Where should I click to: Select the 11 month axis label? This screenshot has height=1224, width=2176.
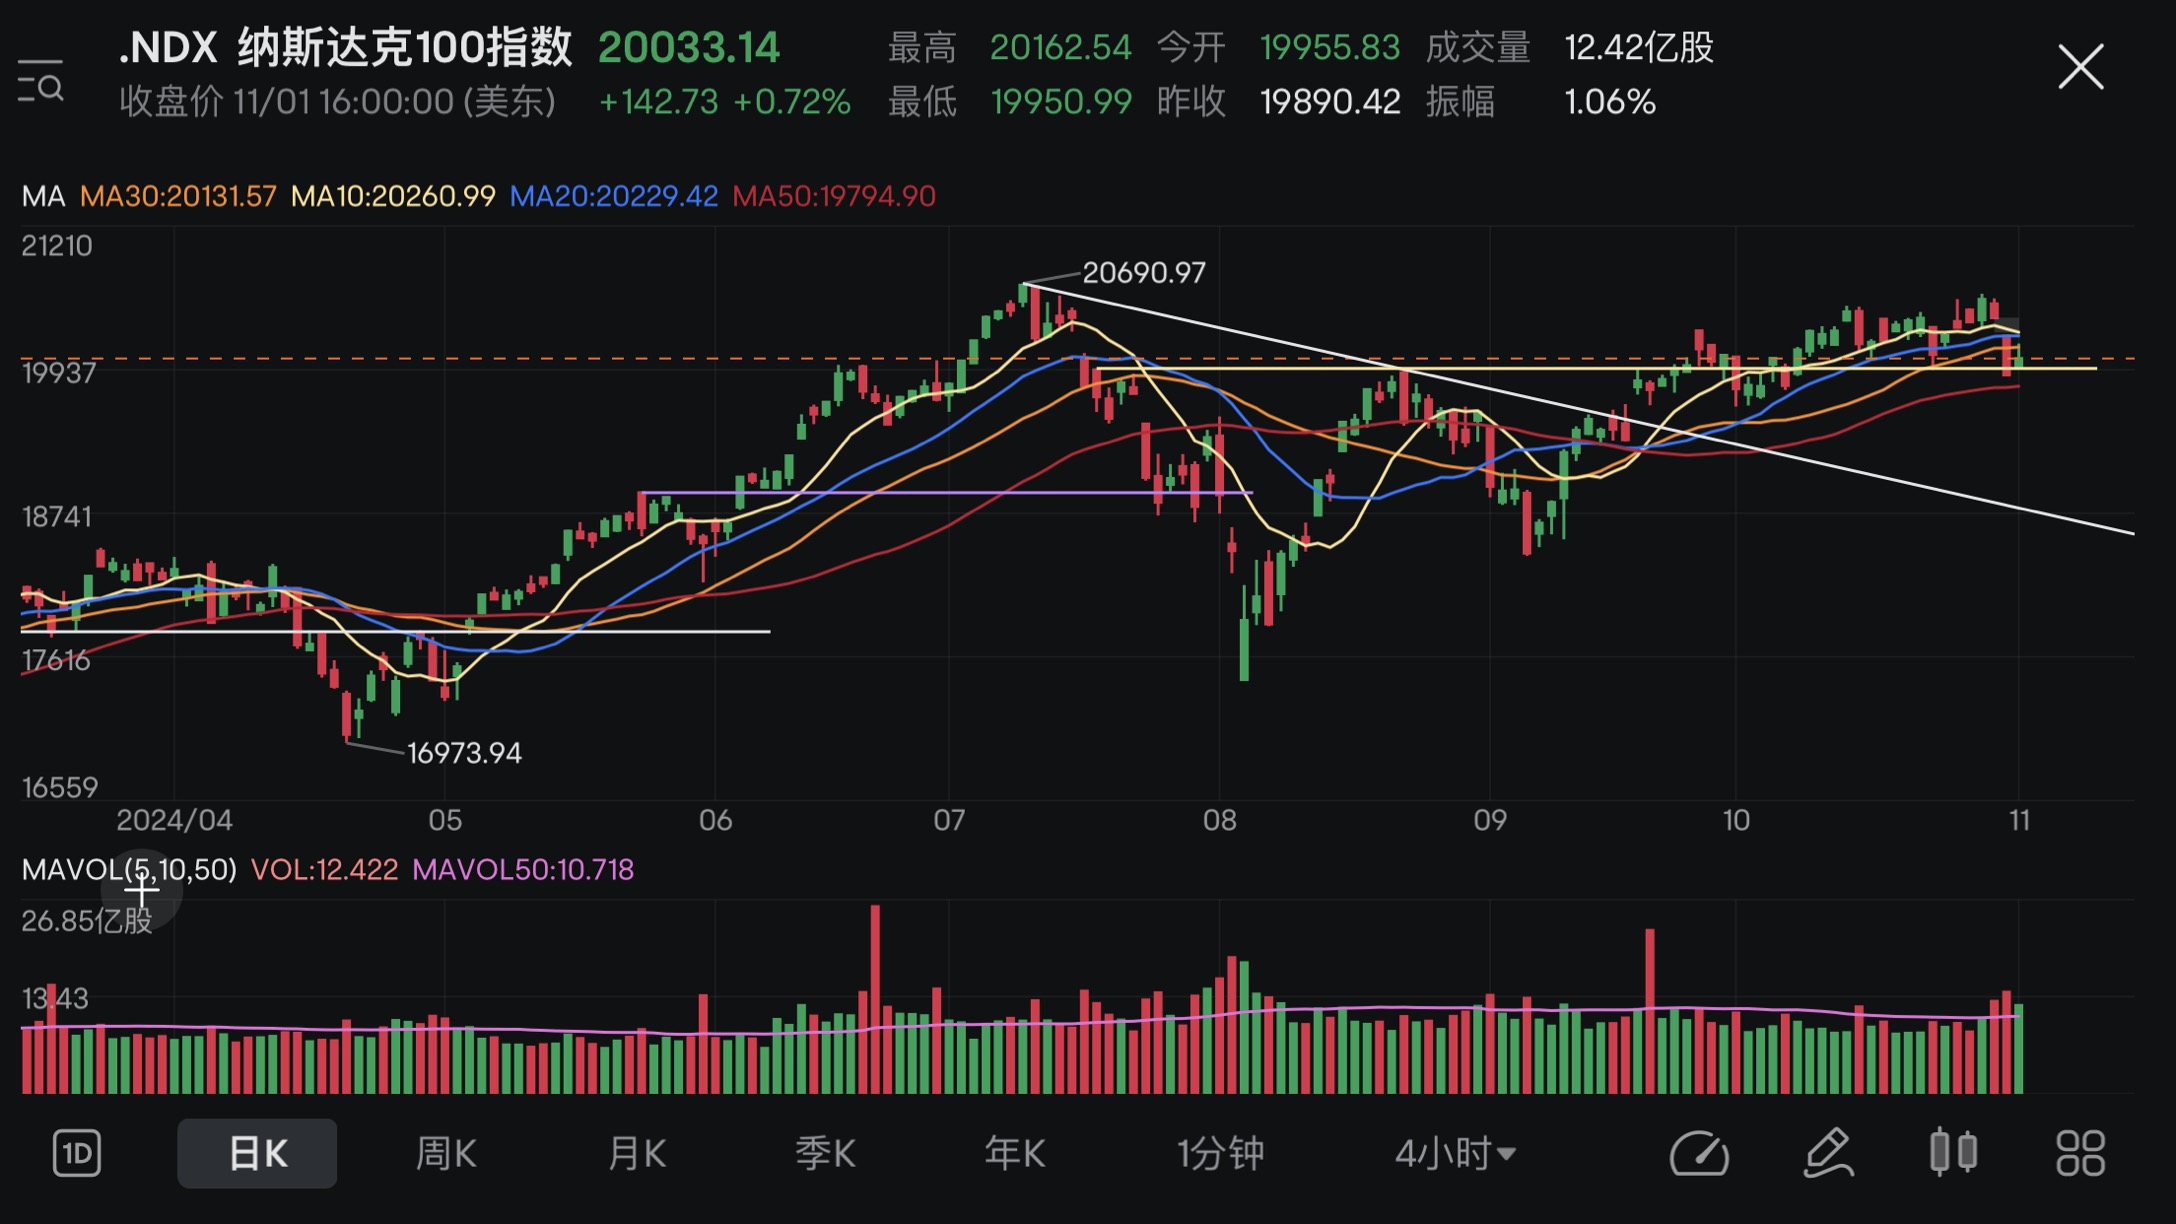2019,821
